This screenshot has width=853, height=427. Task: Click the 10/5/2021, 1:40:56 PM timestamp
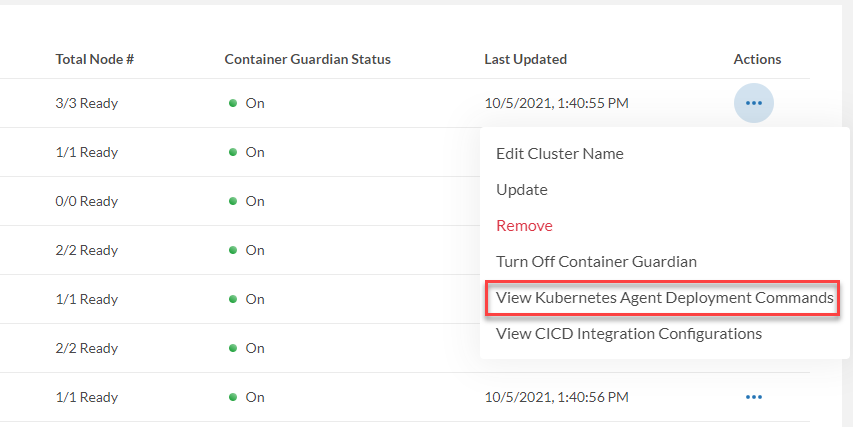556,397
